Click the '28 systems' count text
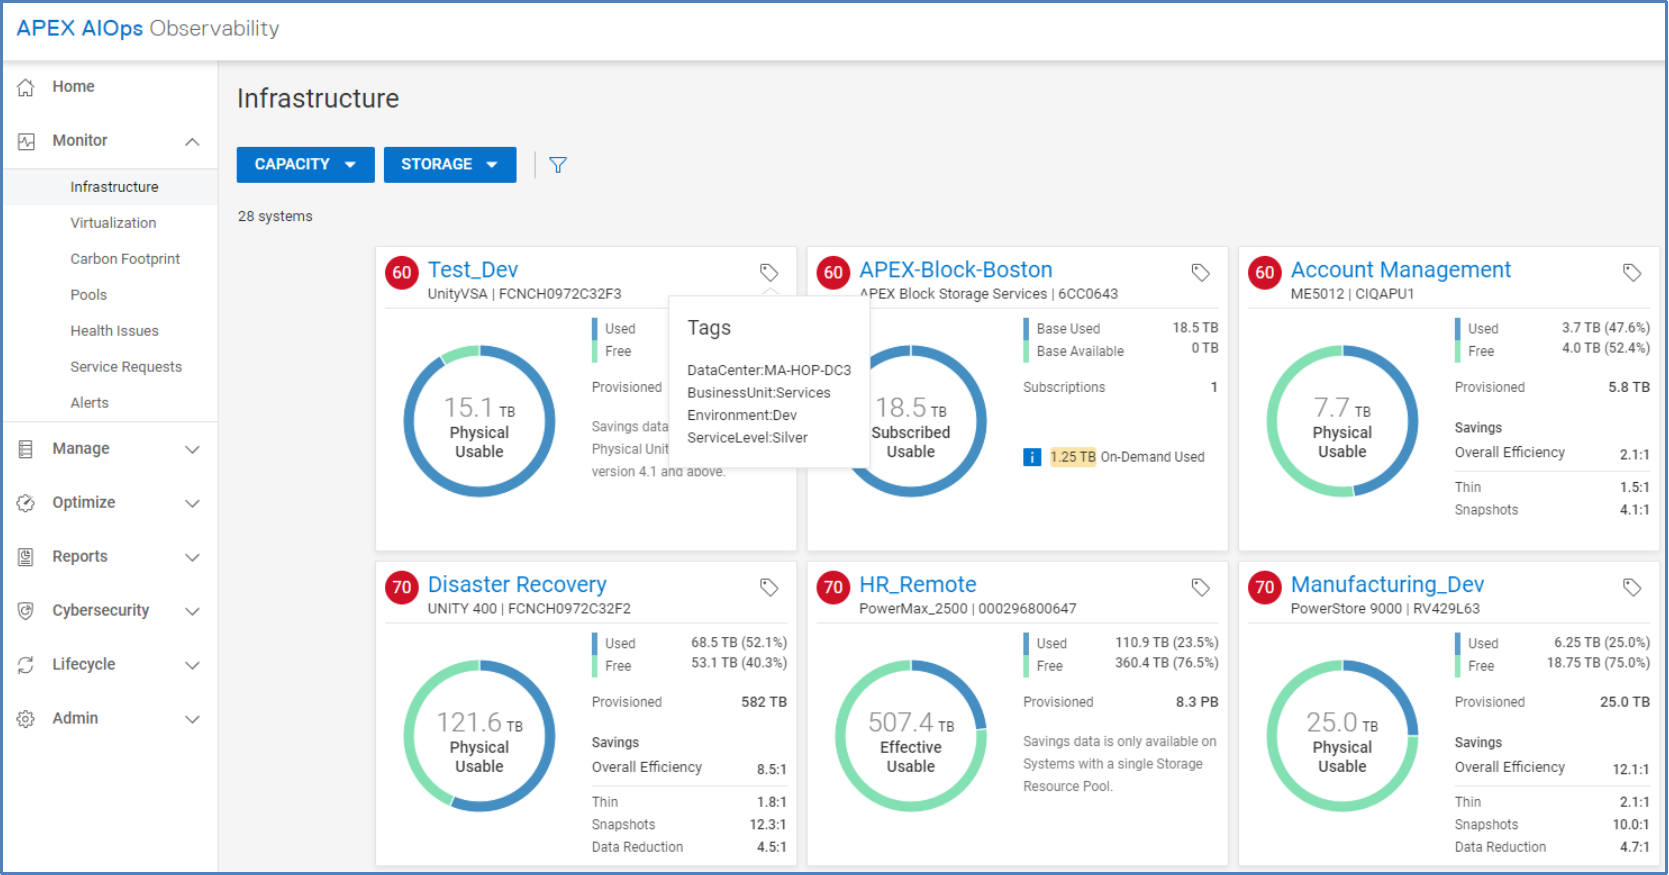This screenshot has height=875, width=1669. [x=275, y=216]
